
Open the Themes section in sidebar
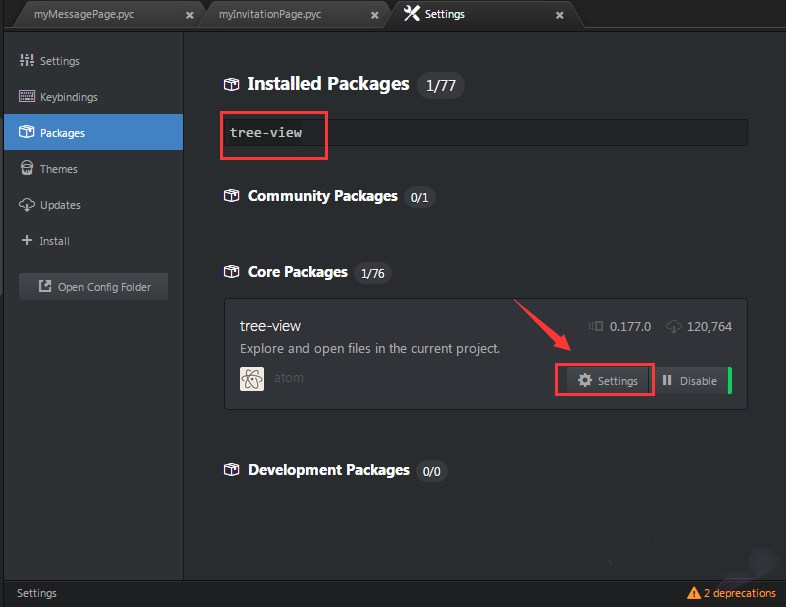(x=58, y=169)
